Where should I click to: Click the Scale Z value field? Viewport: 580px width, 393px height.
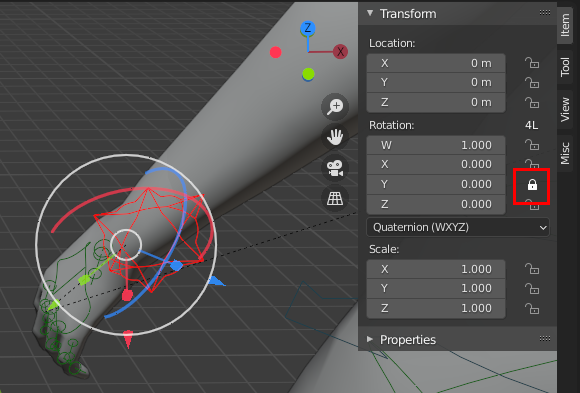click(436, 308)
